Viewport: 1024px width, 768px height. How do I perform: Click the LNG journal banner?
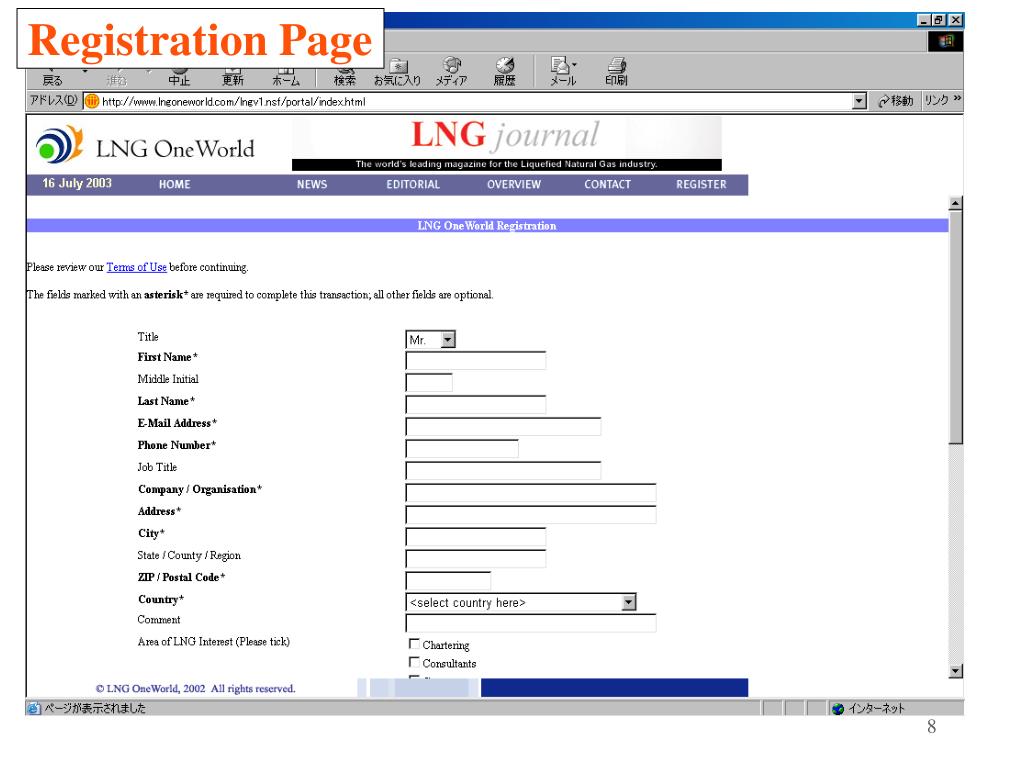507,144
